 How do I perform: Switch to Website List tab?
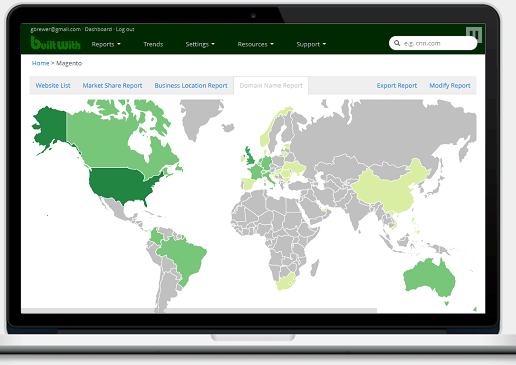(x=53, y=86)
